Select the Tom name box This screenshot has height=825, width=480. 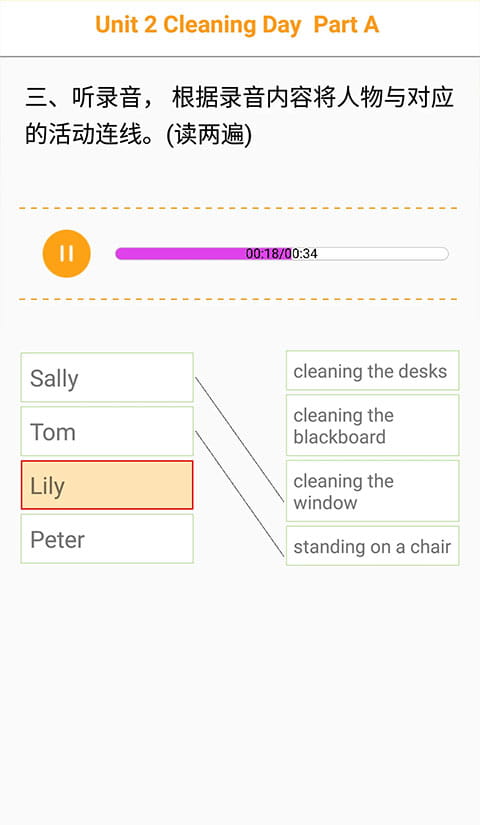107,431
